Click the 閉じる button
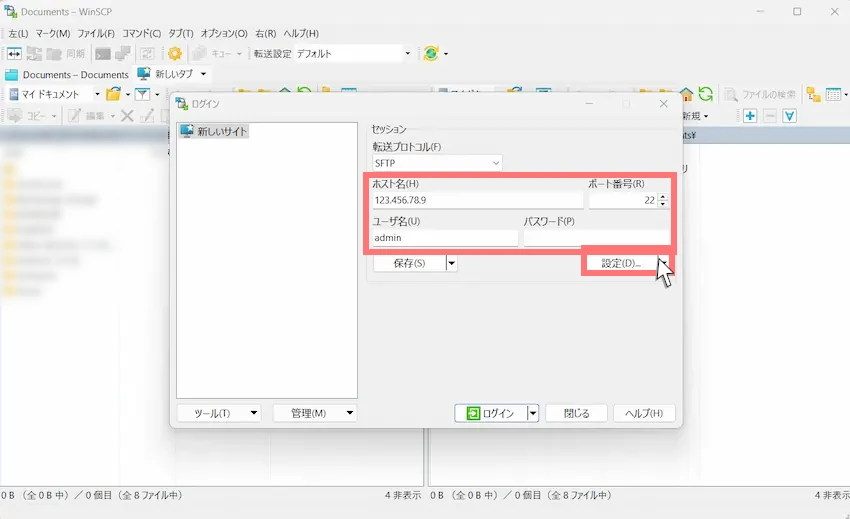 576,413
